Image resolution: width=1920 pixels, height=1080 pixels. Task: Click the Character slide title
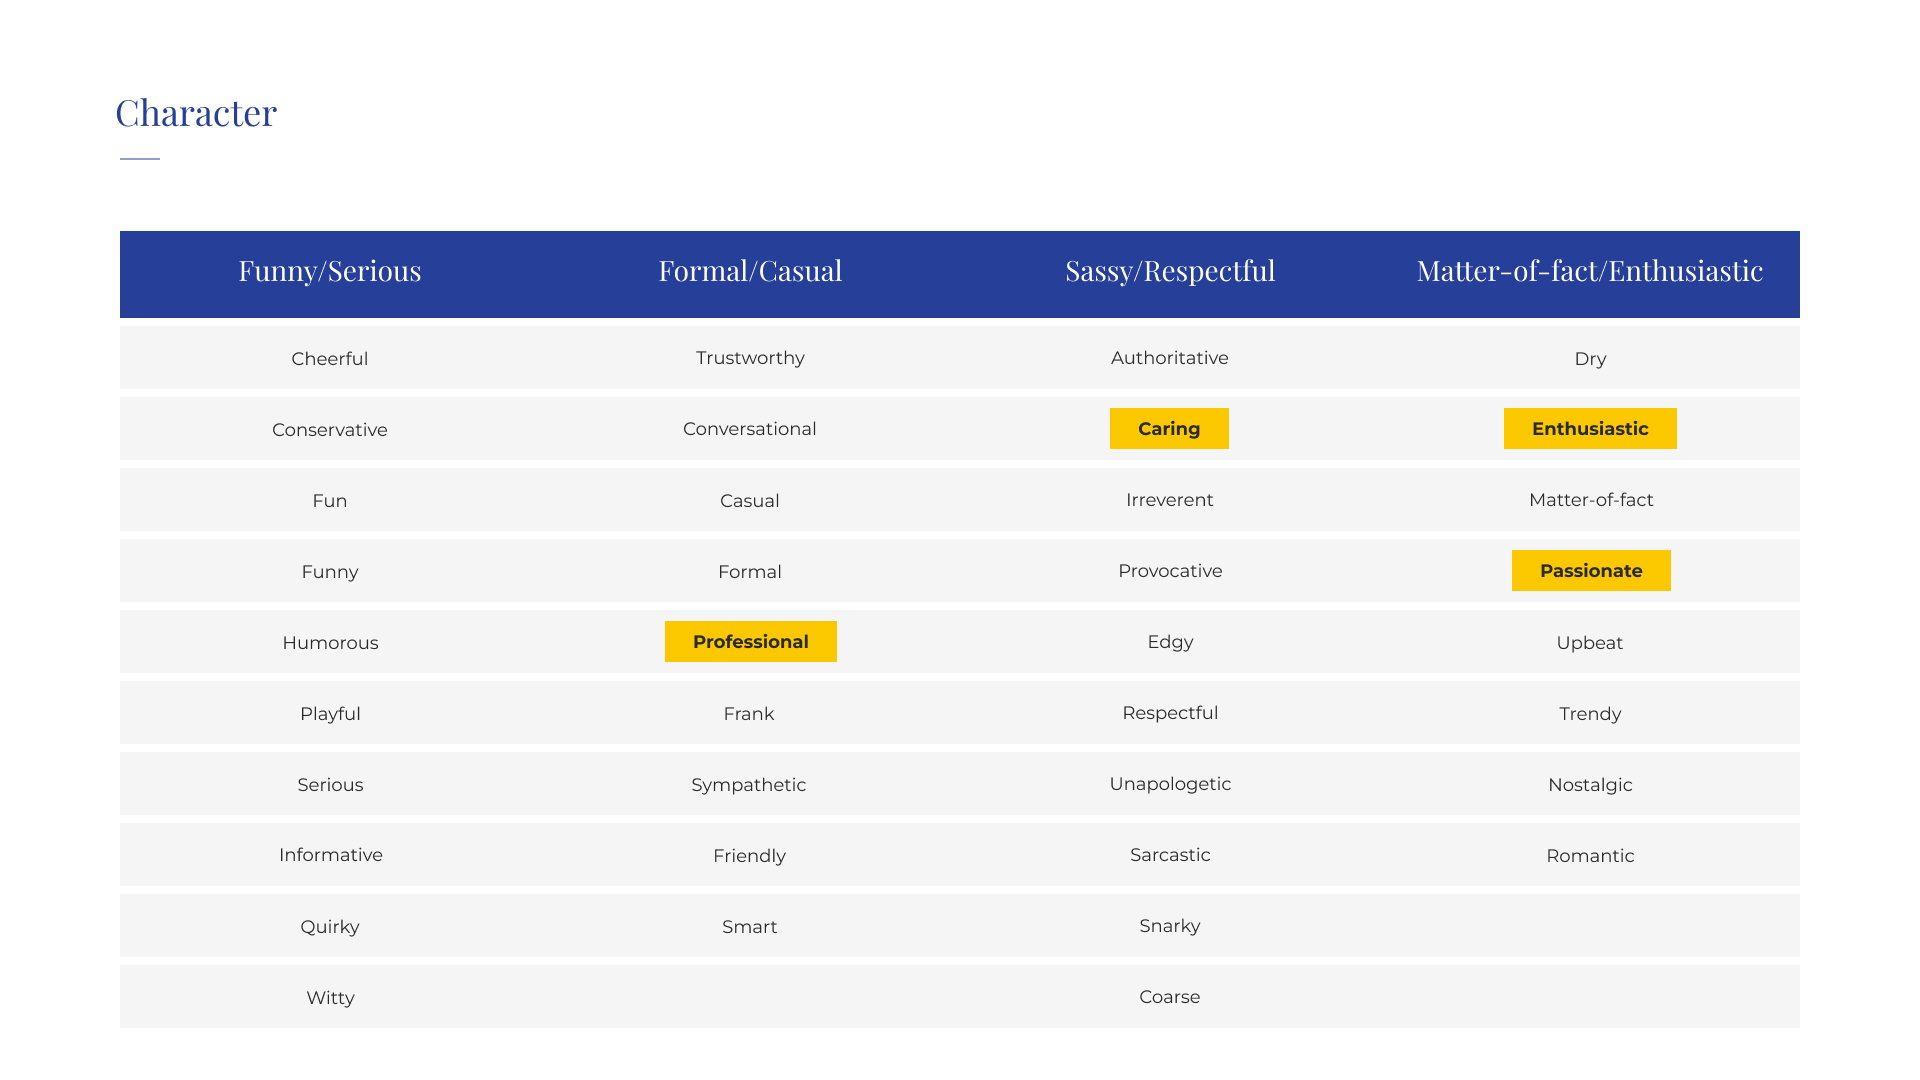pyautogui.click(x=196, y=112)
